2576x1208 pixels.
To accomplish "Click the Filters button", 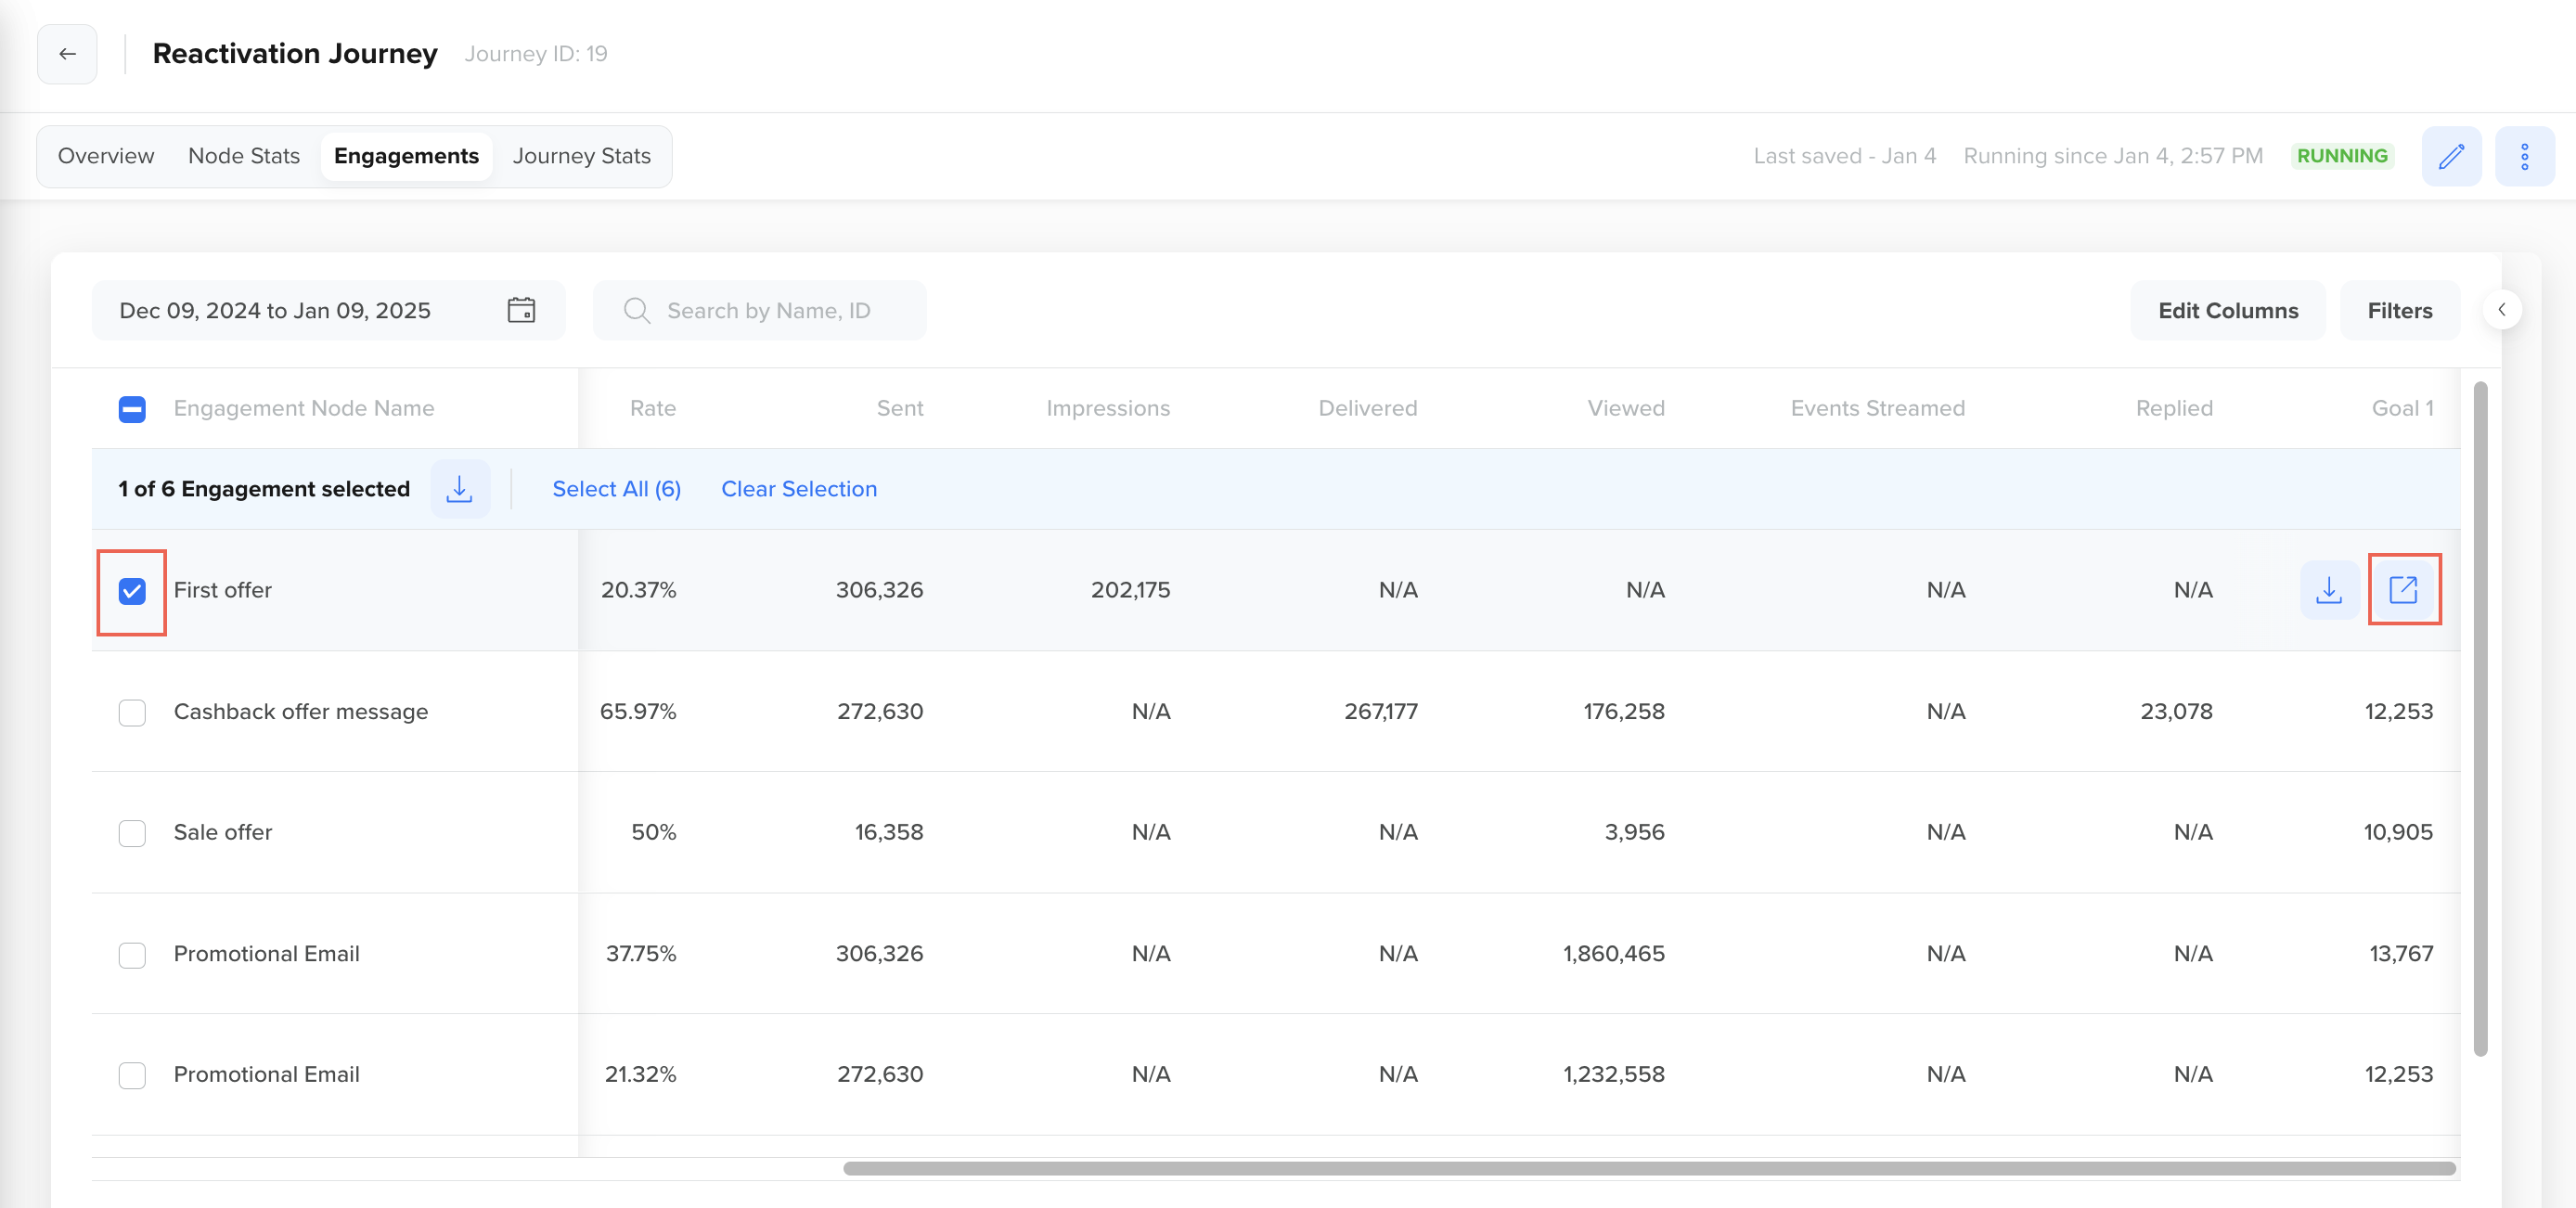I will [x=2401, y=309].
